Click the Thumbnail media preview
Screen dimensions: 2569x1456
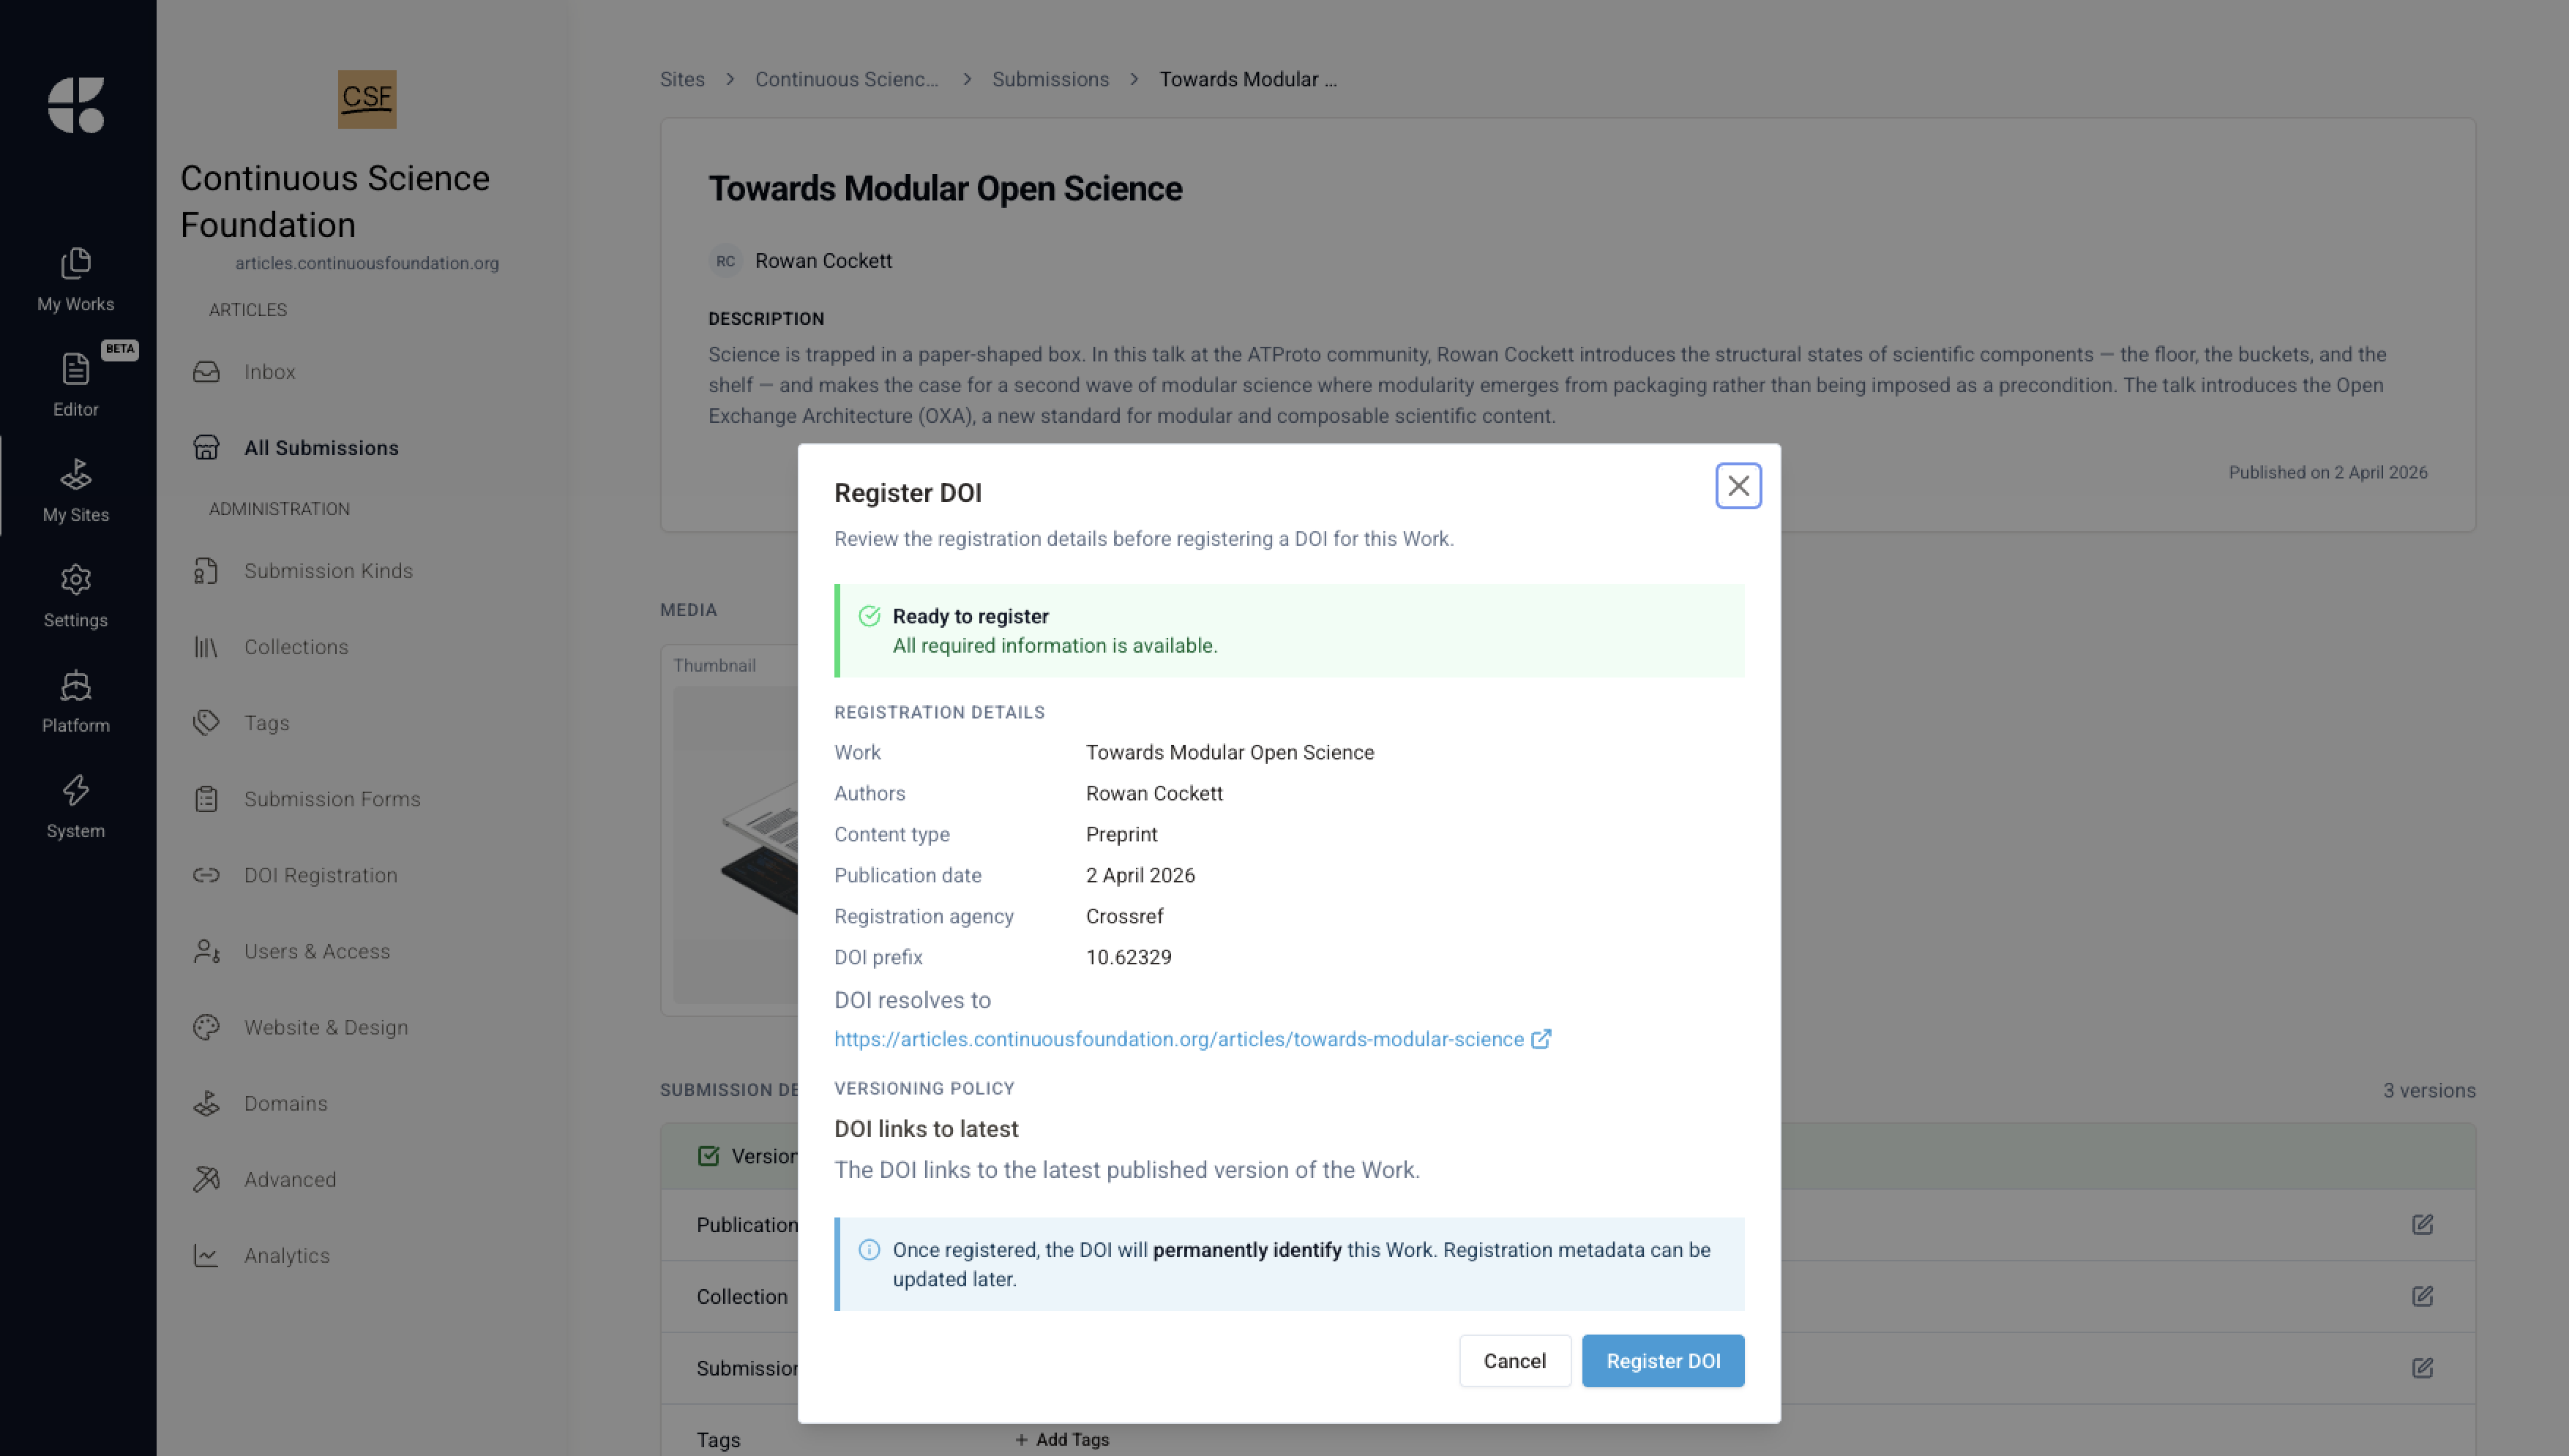(735, 845)
